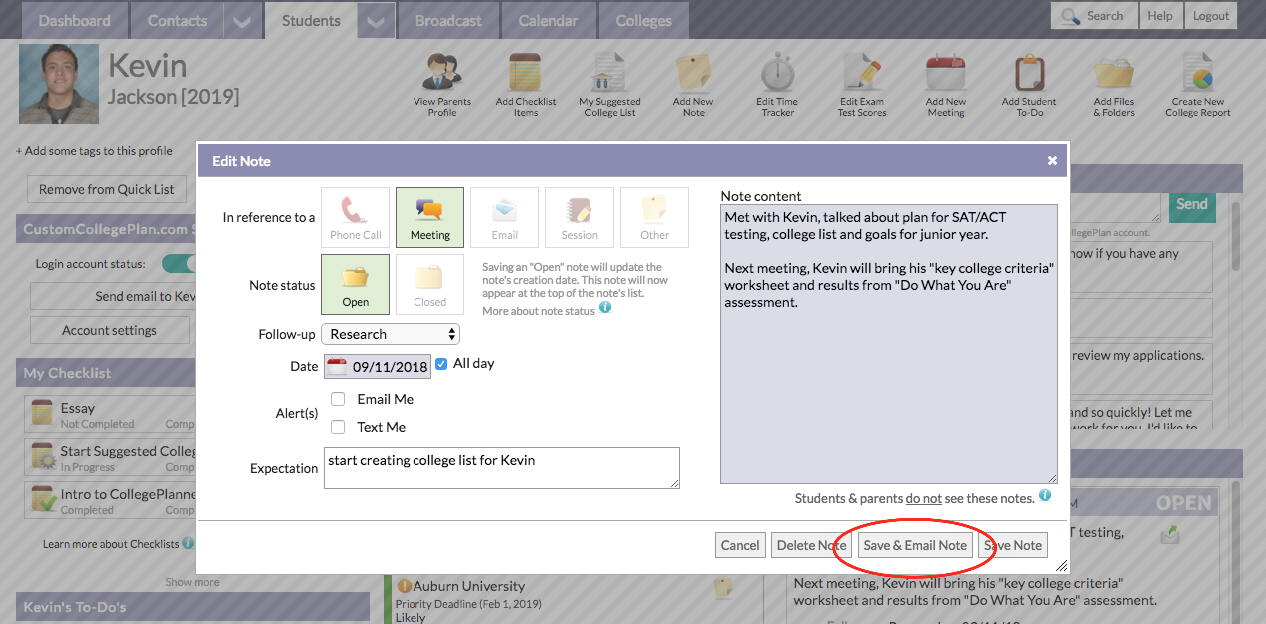1266x624 pixels.
Task: Click the Delete Note button
Action: pyautogui.click(x=811, y=545)
